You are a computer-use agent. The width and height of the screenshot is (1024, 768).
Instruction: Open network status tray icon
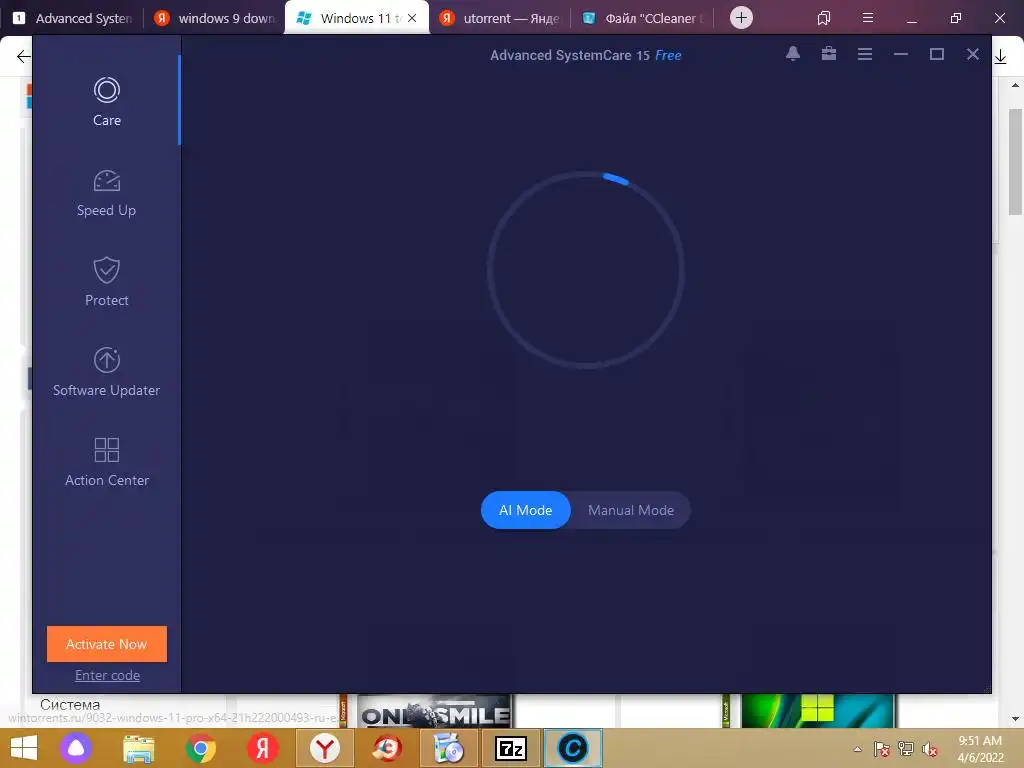(x=905, y=749)
